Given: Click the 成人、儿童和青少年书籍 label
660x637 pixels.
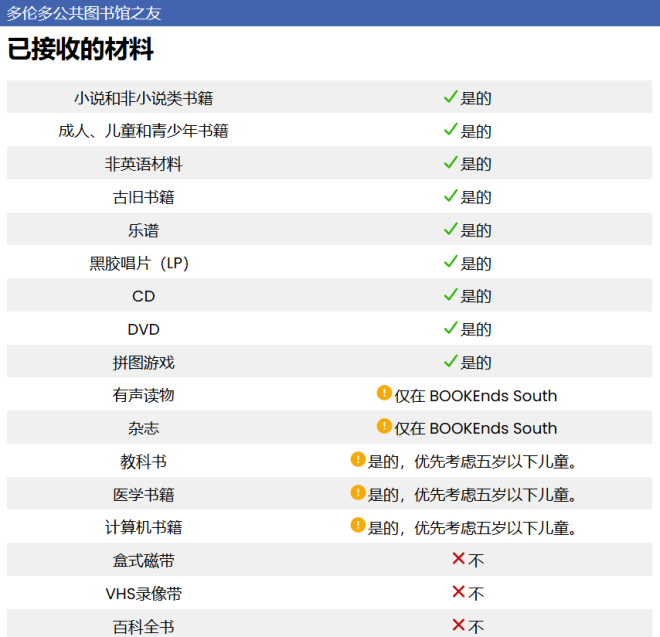Looking at the screenshot, I should click(x=143, y=131).
